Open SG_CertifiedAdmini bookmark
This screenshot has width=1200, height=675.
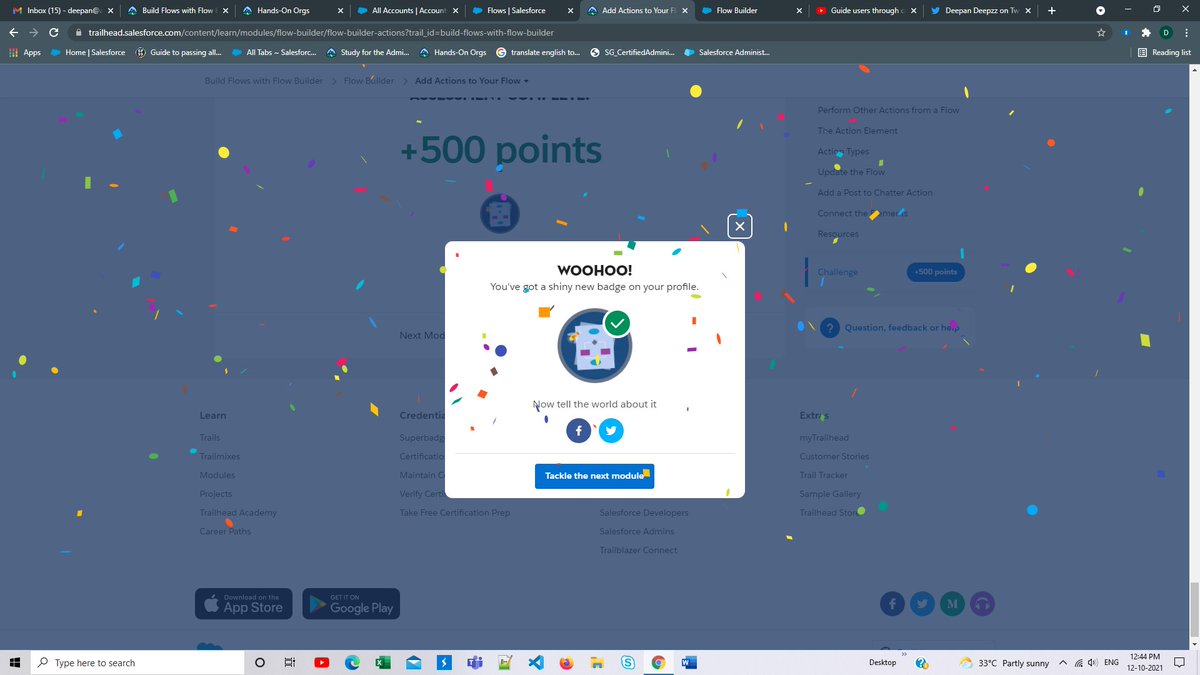tap(633, 52)
